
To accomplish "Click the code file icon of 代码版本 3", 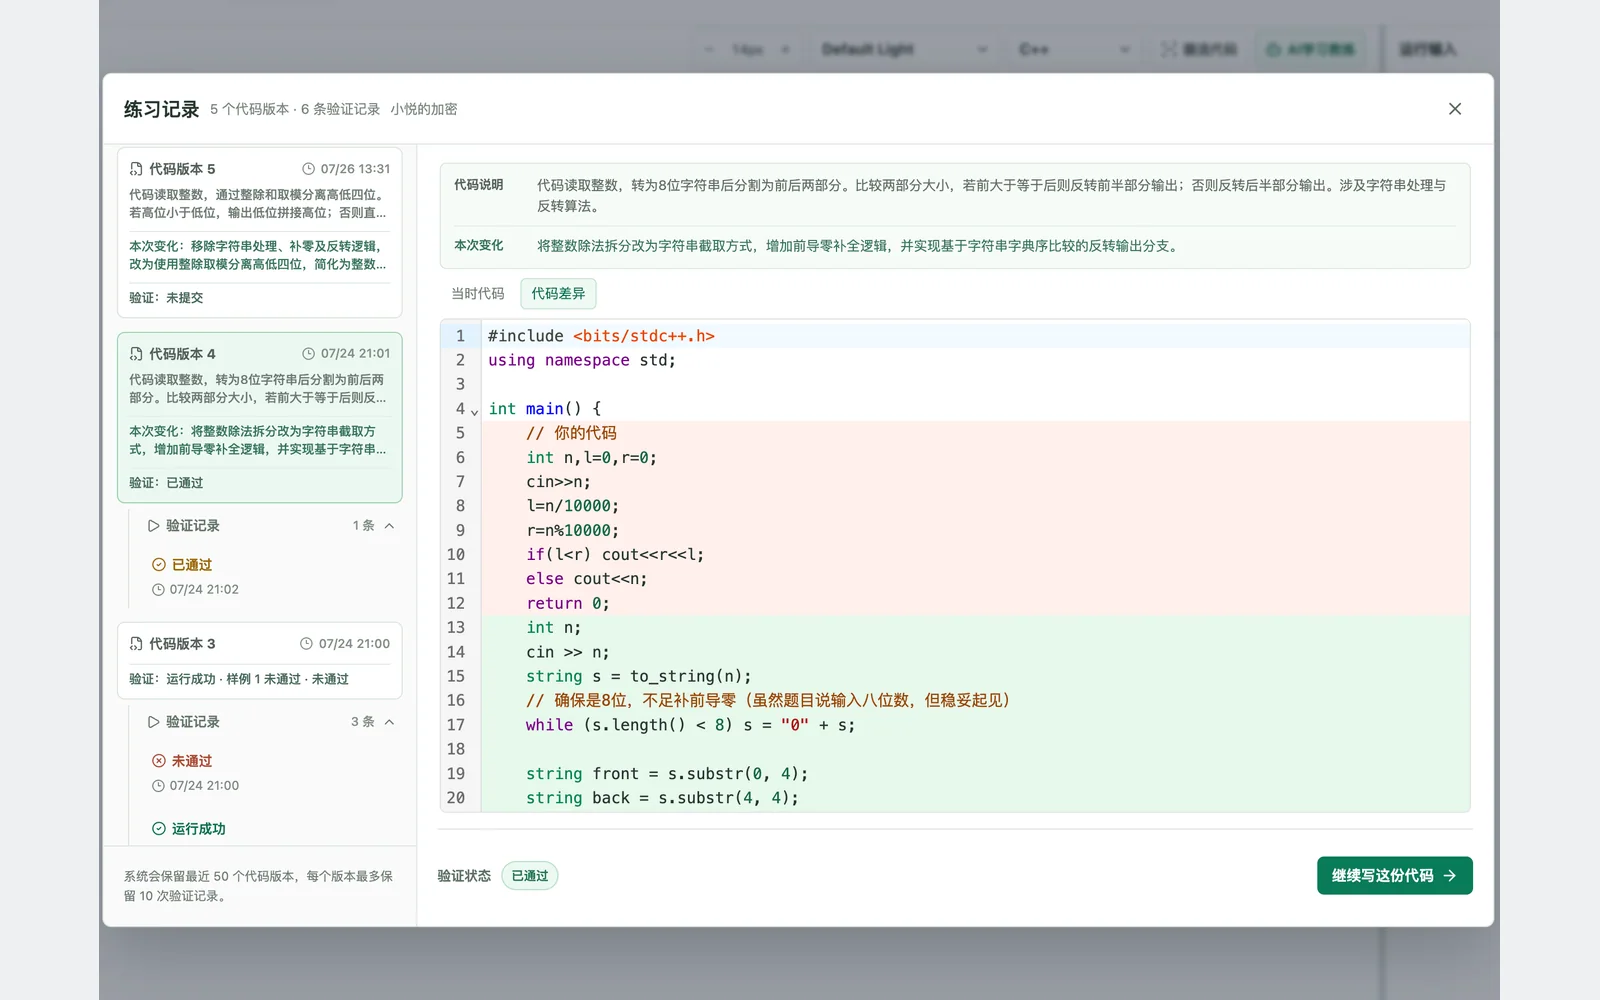I will [x=136, y=644].
